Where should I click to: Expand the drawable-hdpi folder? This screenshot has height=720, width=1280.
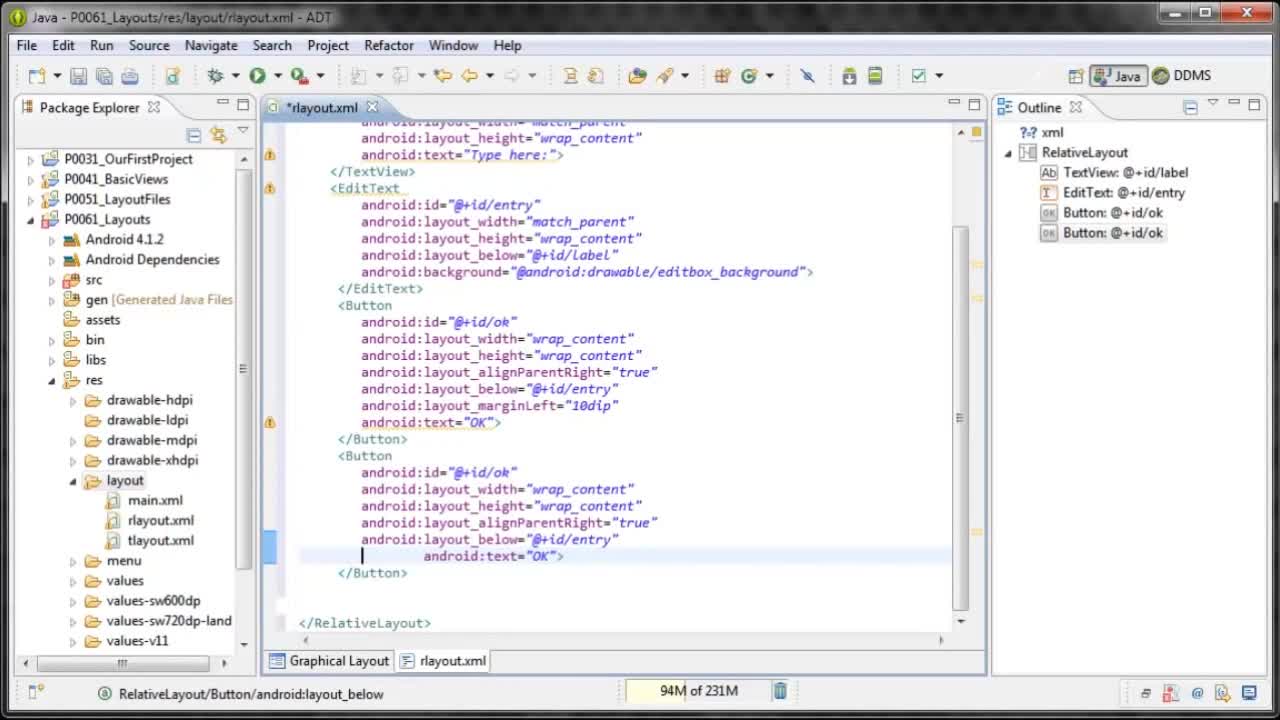click(73, 401)
